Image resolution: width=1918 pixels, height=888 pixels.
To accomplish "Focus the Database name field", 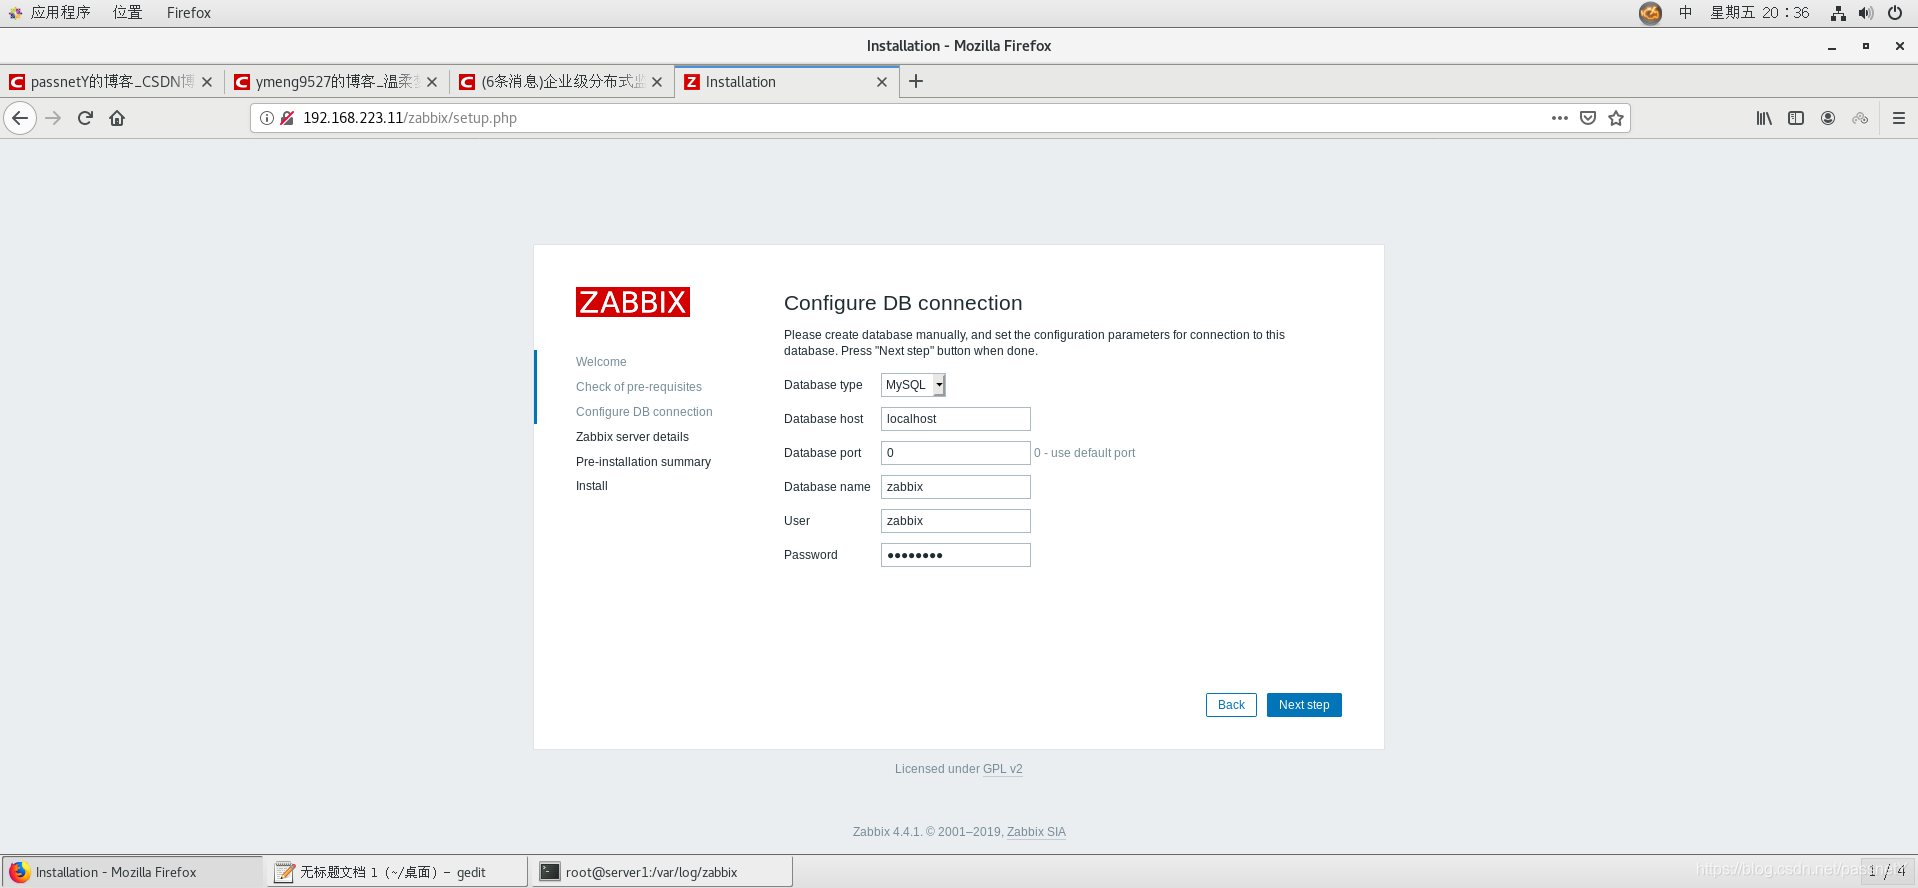I will pyautogui.click(x=956, y=487).
